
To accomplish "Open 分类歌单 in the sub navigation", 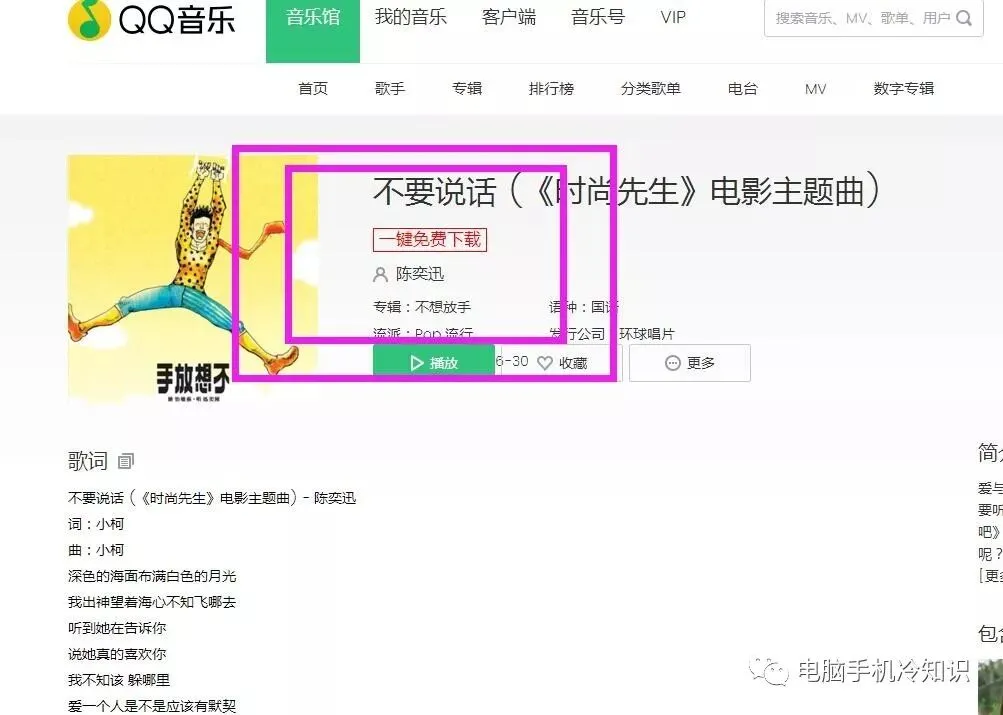I will [x=650, y=89].
